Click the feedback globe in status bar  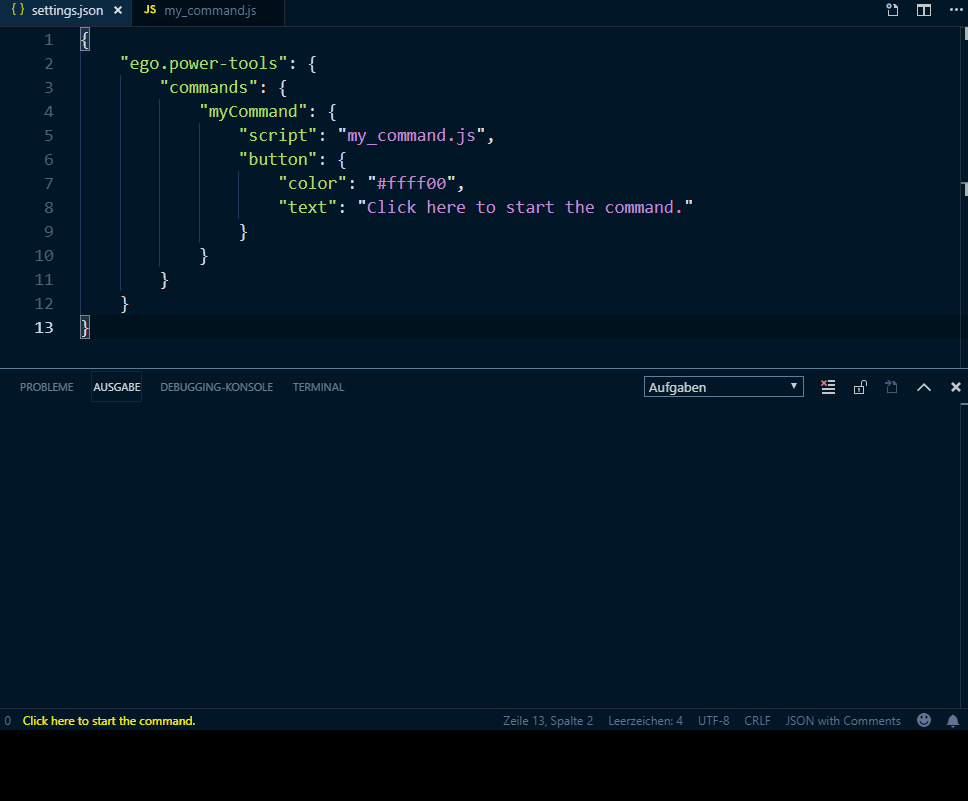click(x=923, y=720)
